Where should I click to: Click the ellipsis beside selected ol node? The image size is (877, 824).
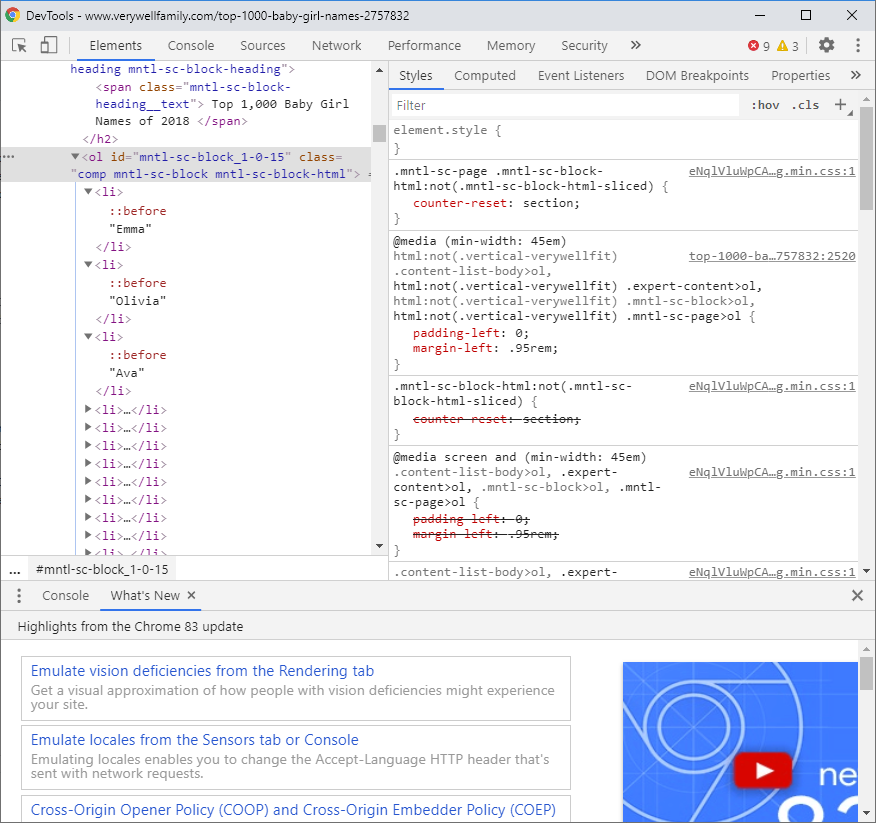pos(8,157)
